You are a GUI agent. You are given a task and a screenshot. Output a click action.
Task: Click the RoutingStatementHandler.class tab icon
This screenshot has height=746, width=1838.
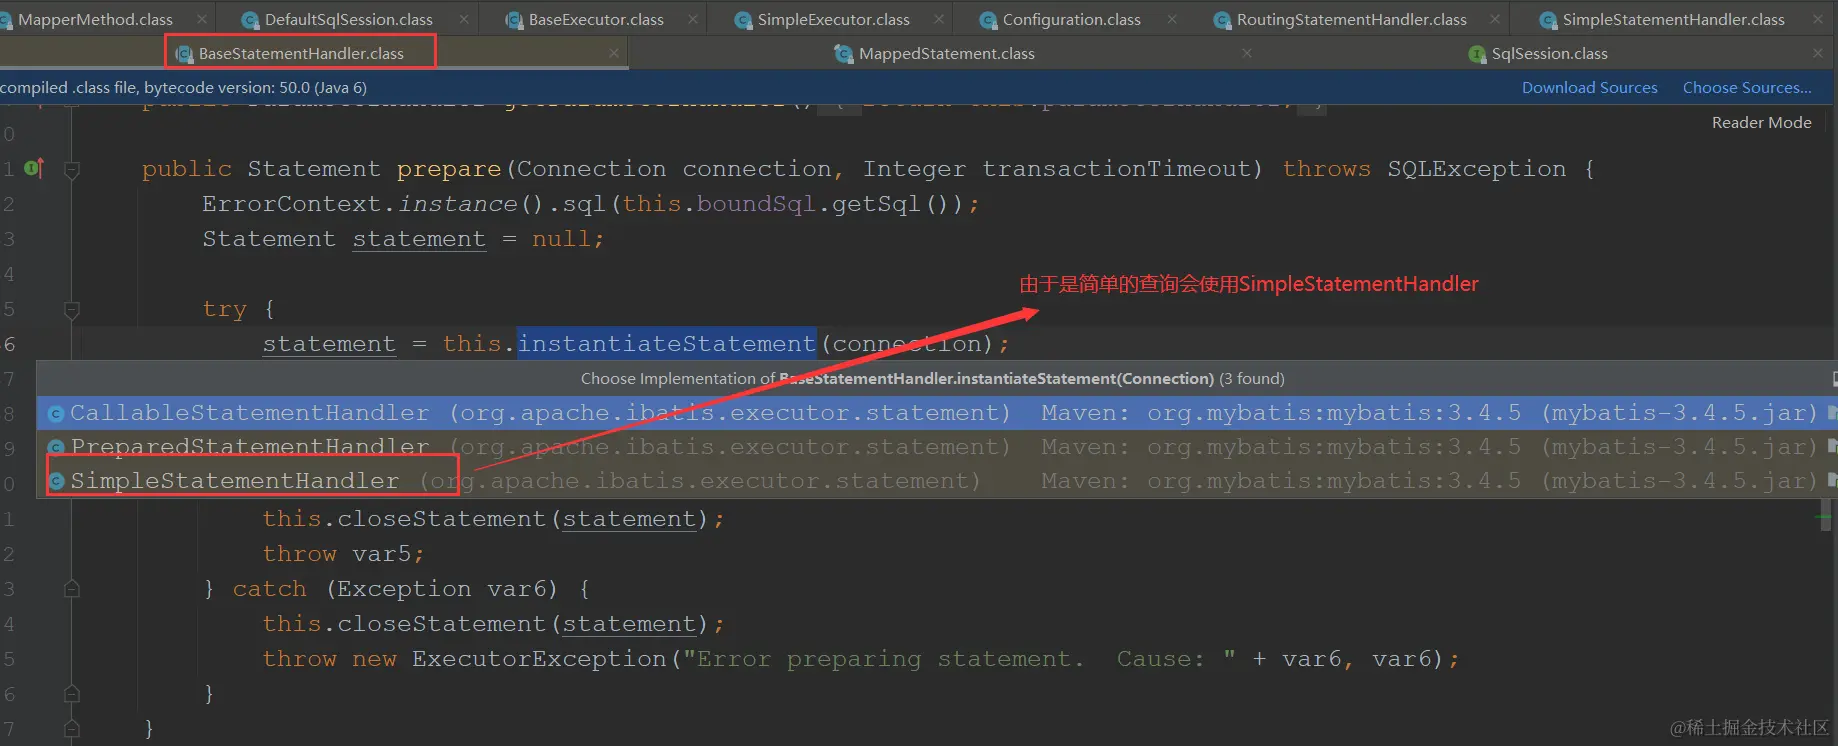point(1222,20)
